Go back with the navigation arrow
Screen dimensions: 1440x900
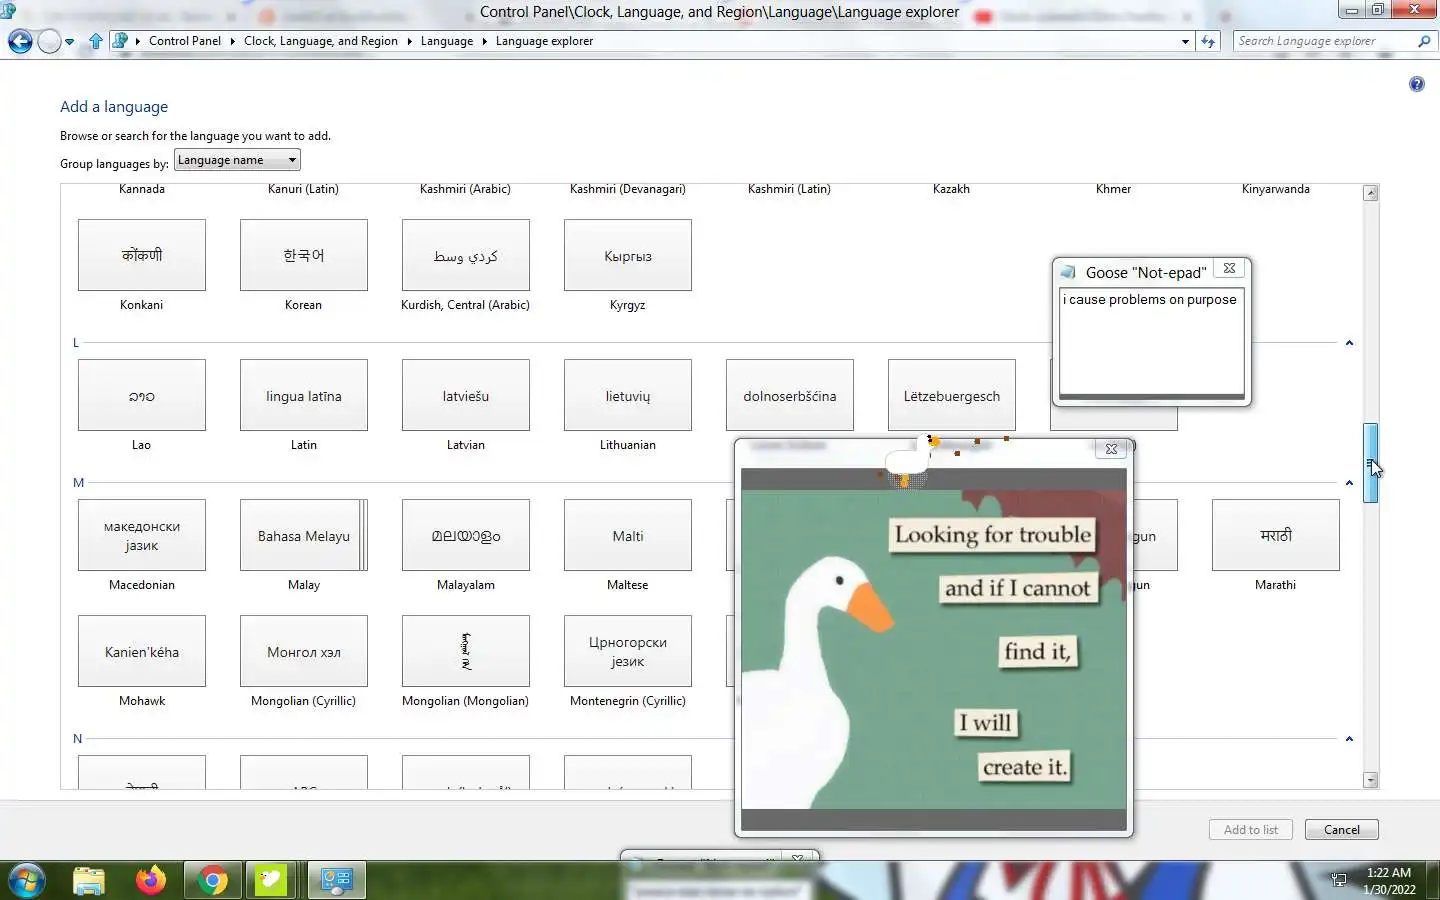[x=20, y=41]
